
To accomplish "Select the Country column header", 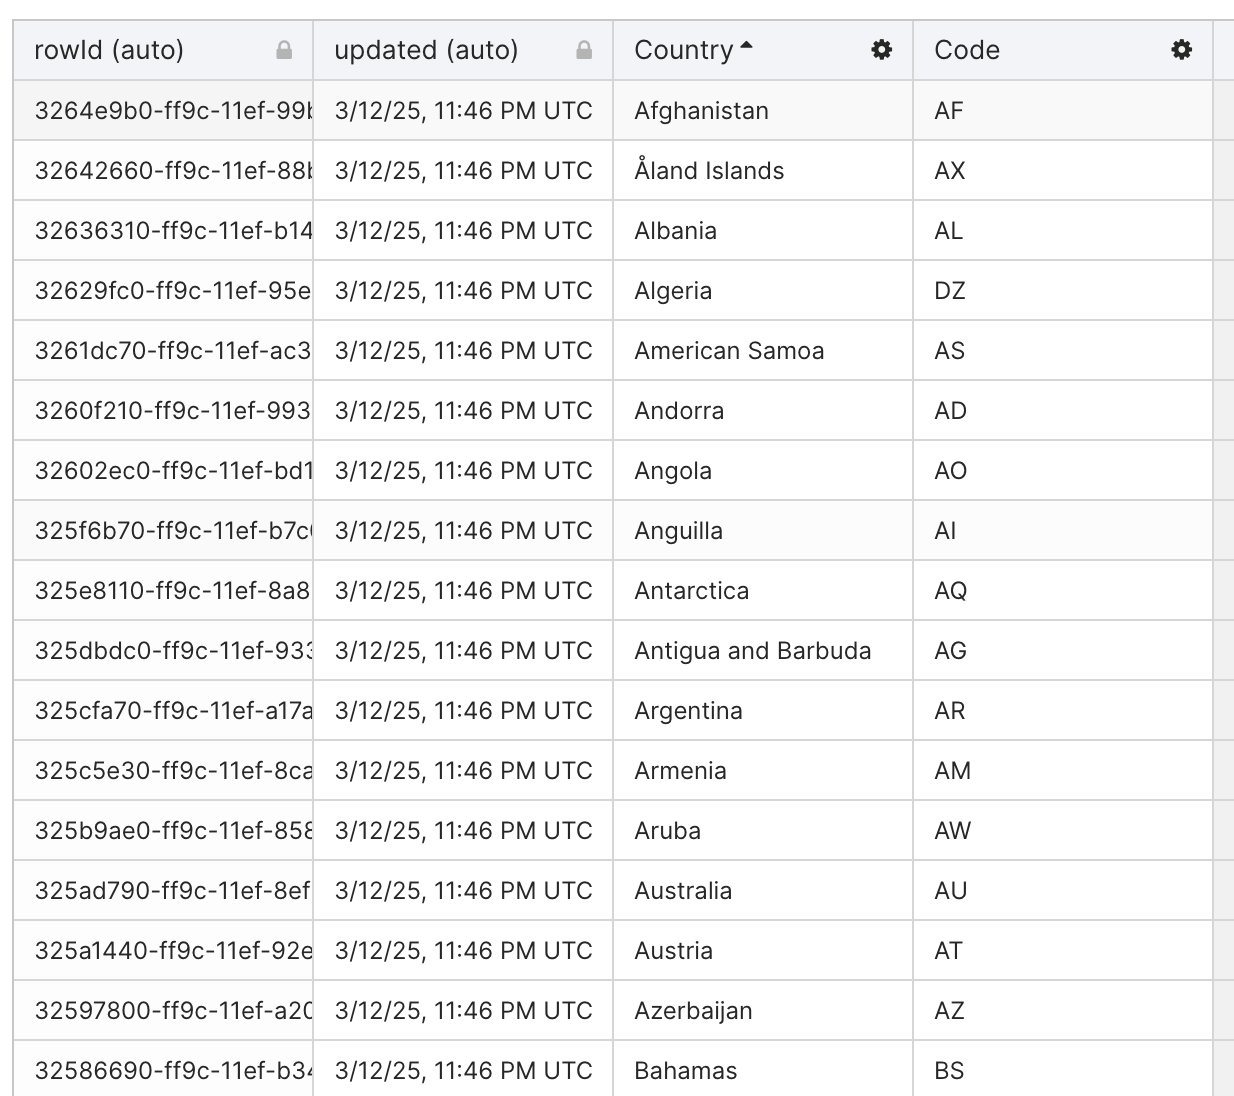I will click(x=684, y=50).
